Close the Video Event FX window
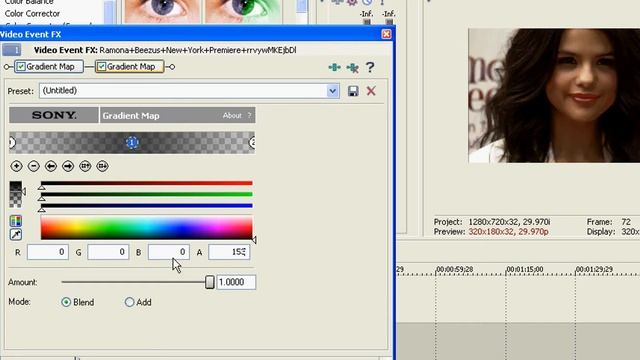The width and height of the screenshot is (640, 360). pyautogui.click(x=386, y=34)
